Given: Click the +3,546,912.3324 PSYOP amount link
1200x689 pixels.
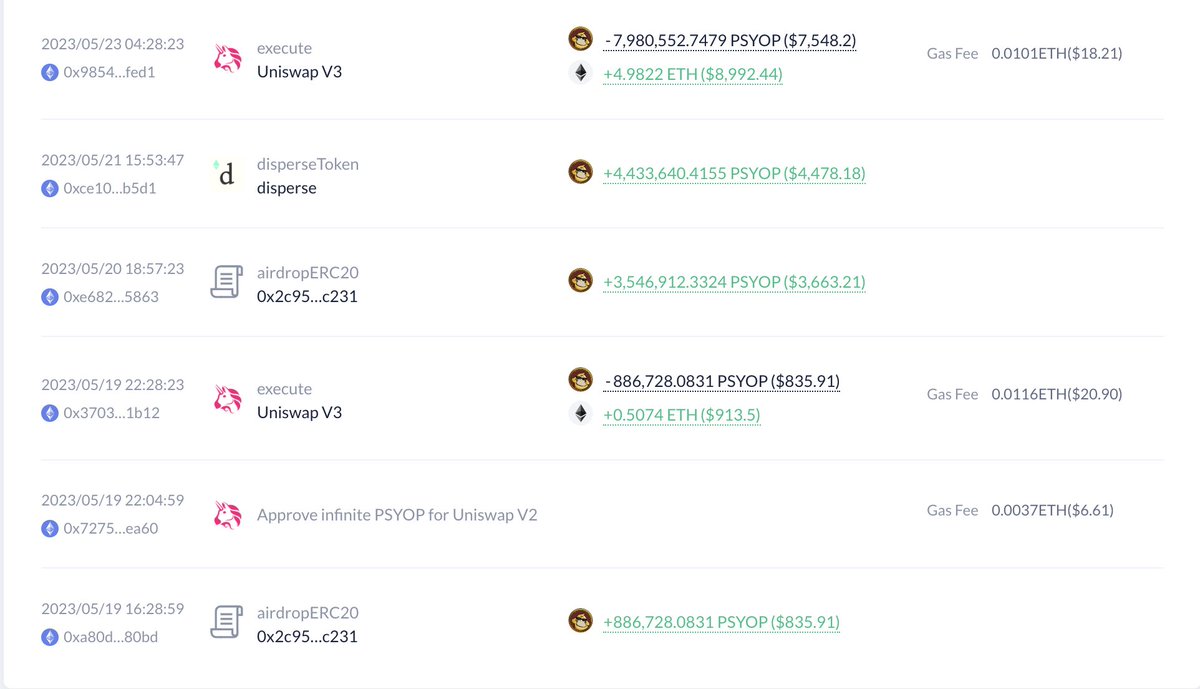Looking at the screenshot, I should 734,282.
